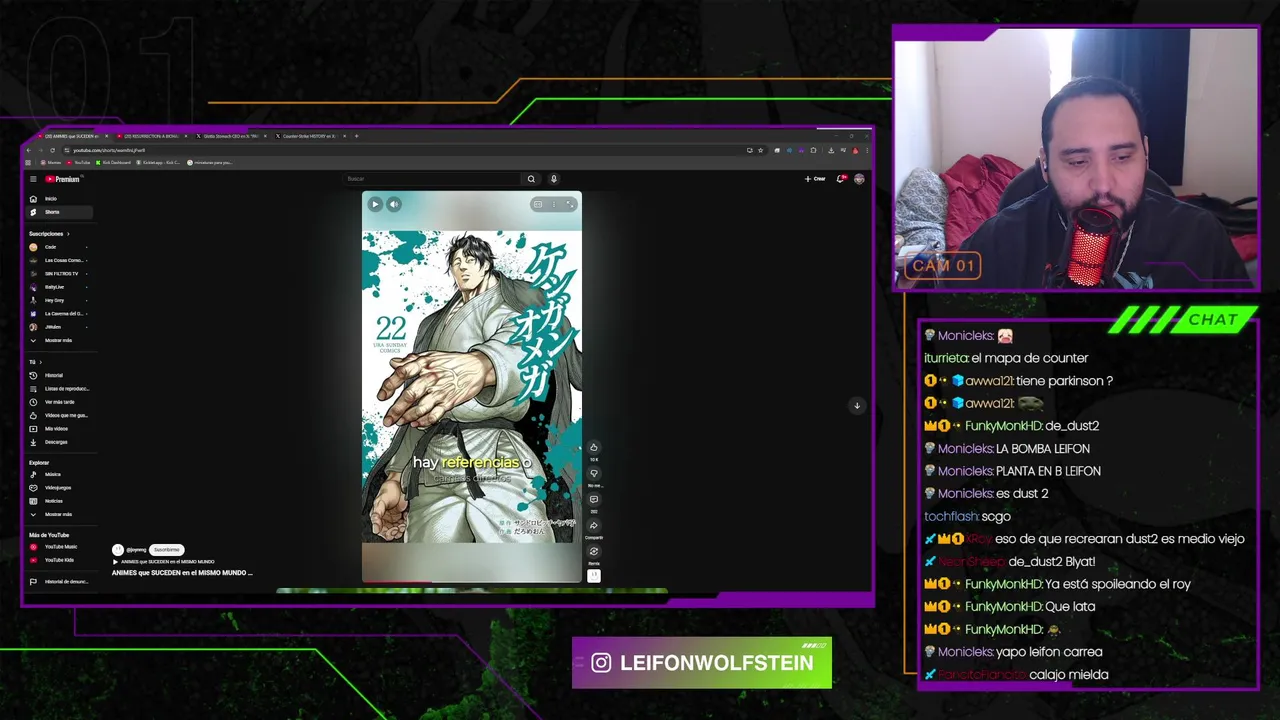
Task: Open the comments on the Short
Action: pyautogui.click(x=594, y=499)
